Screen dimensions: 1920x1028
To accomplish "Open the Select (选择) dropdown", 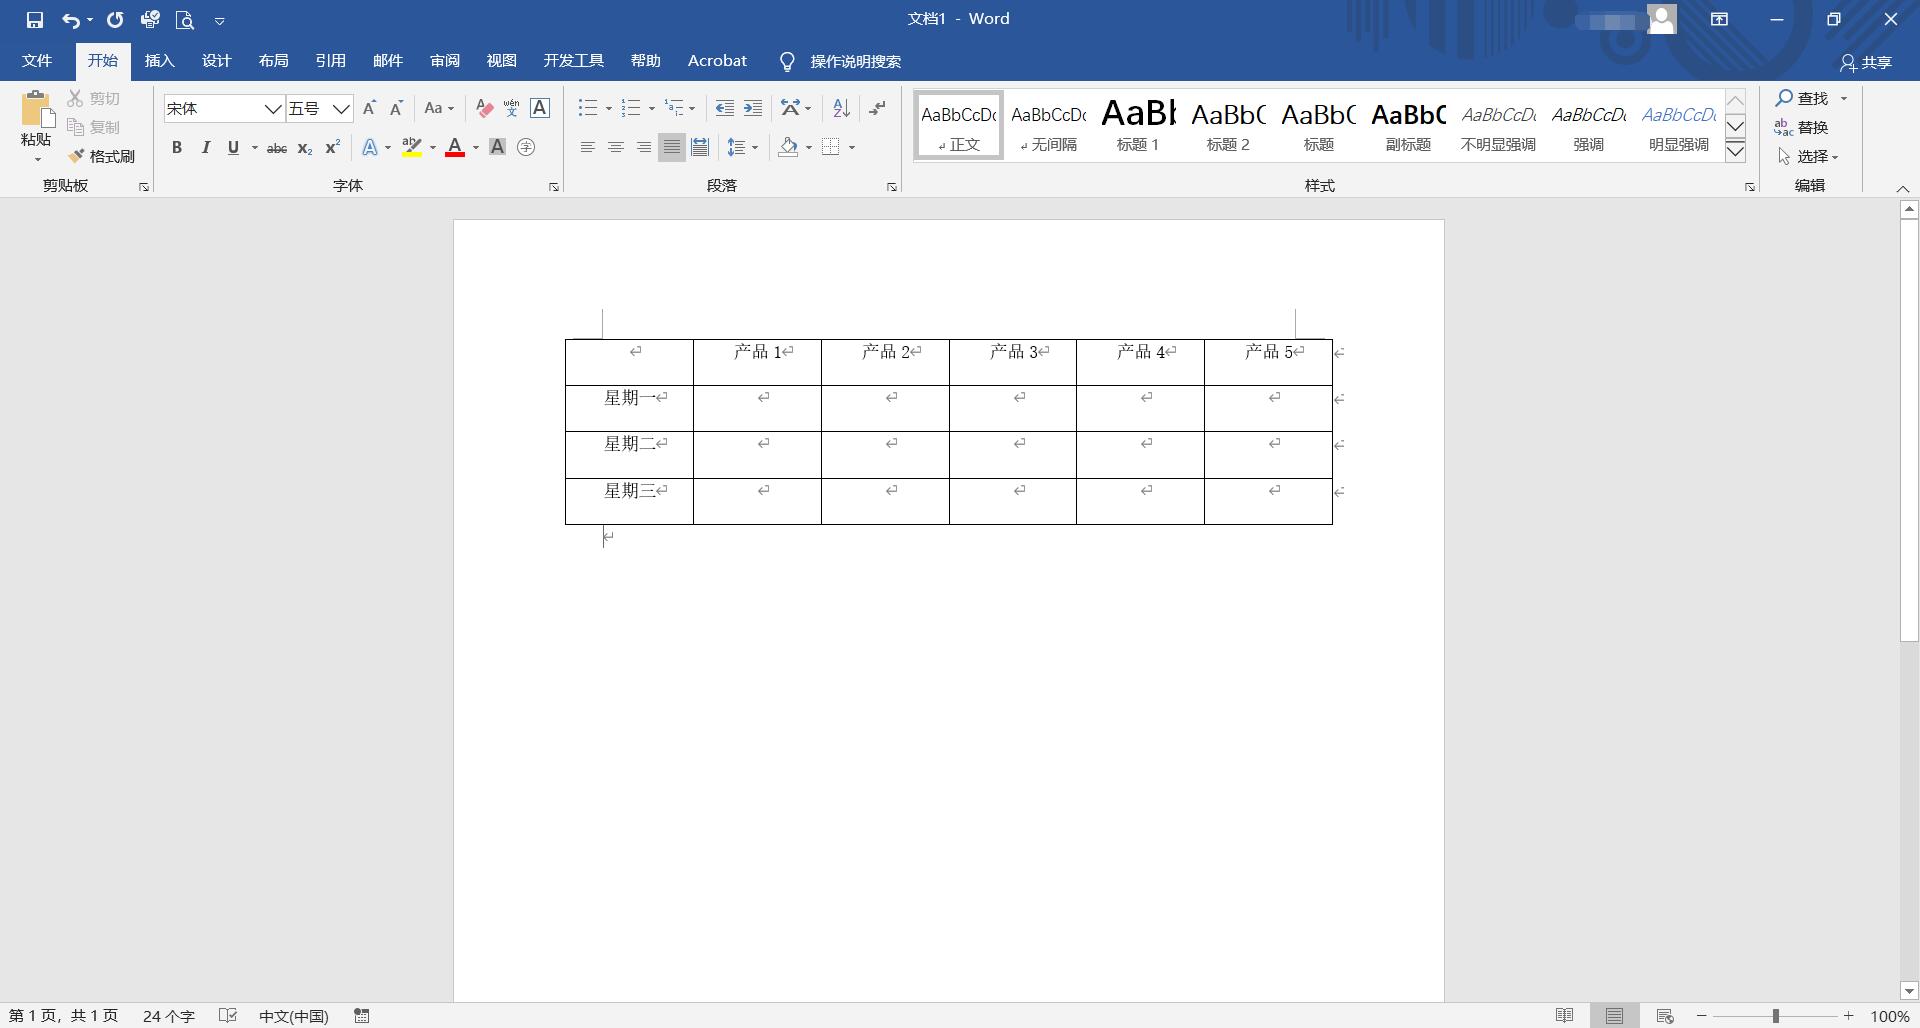I will click(x=1808, y=156).
